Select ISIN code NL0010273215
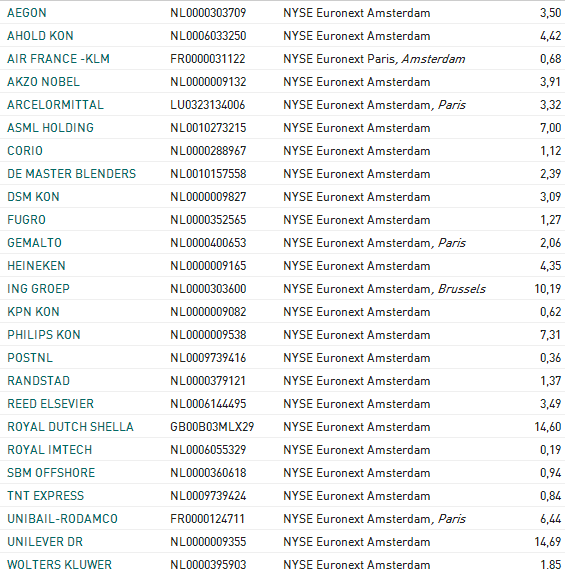 (x=208, y=128)
